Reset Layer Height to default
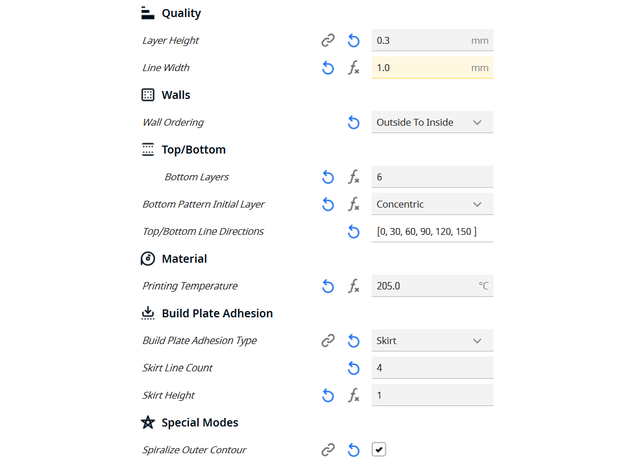Screen dimensions: 628x472 pos(353,41)
